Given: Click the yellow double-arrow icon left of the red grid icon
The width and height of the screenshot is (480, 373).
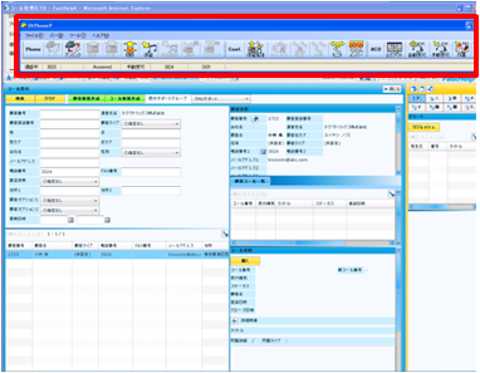Looking at the screenshot, I should point(337,49).
